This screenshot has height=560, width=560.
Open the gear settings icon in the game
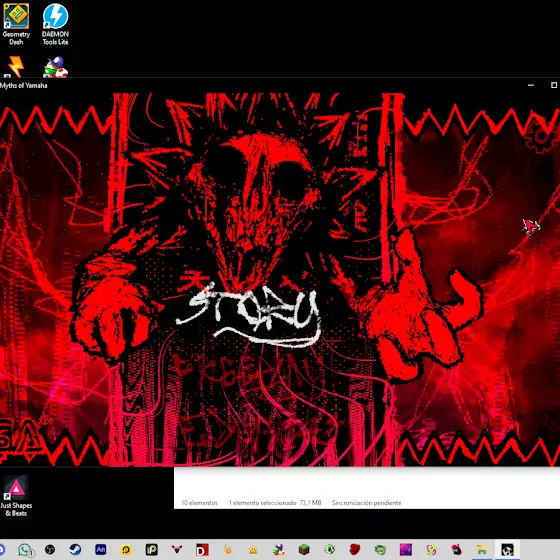point(541,136)
